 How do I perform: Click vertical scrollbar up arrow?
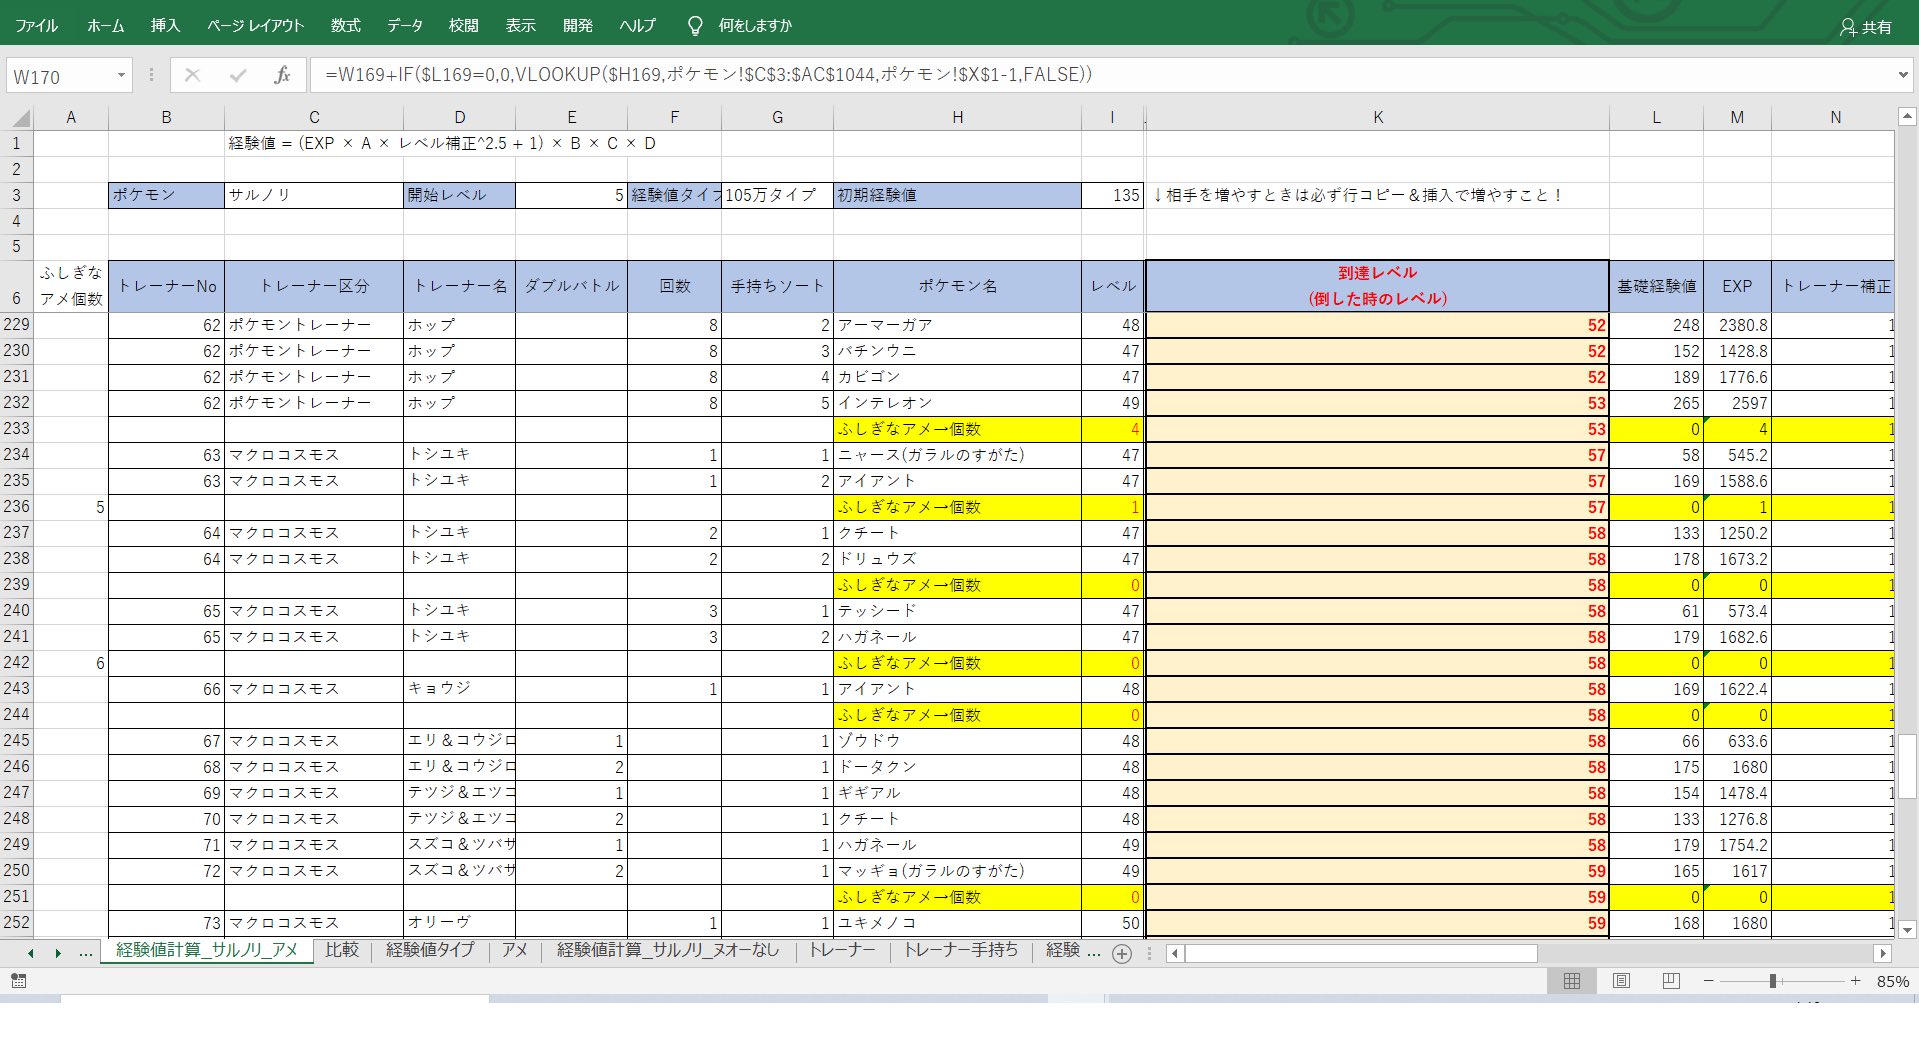(1907, 118)
